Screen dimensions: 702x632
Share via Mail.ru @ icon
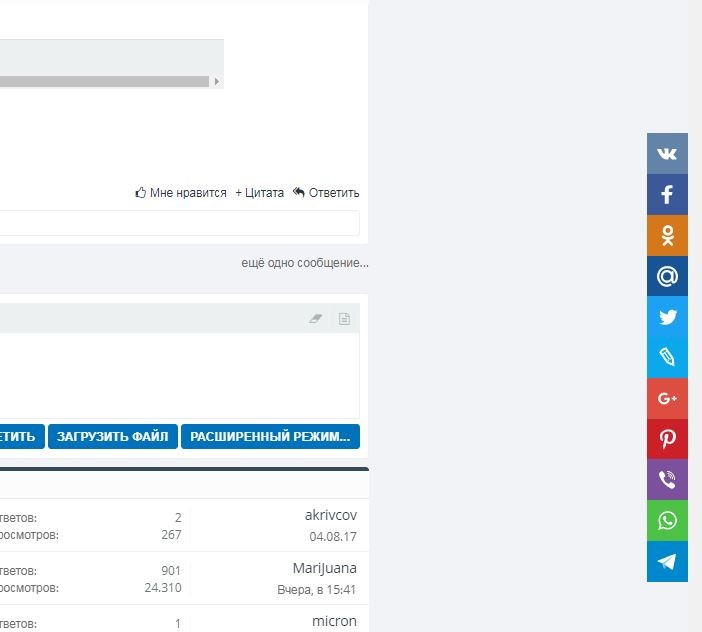[x=667, y=276]
